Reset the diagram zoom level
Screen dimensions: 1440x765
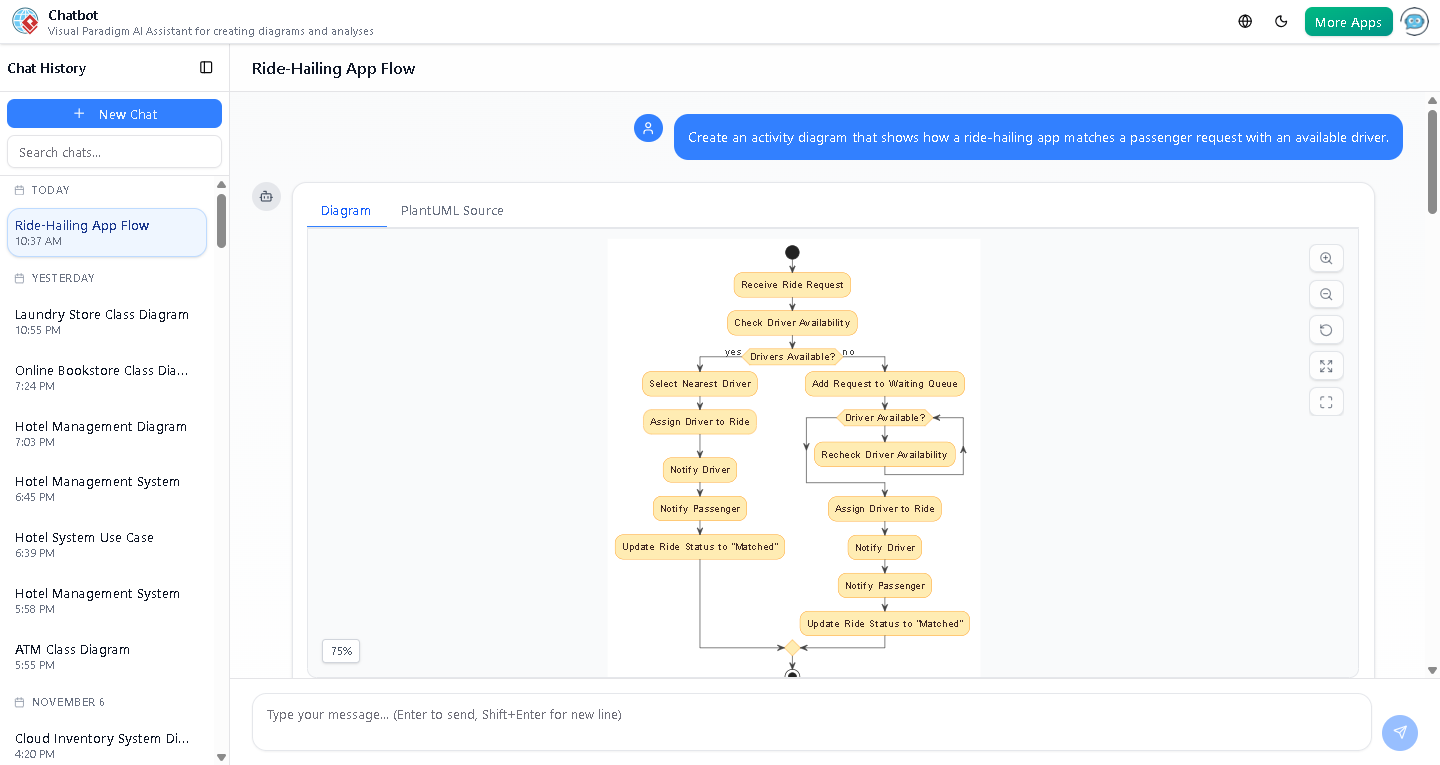(x=1326, y=330)
